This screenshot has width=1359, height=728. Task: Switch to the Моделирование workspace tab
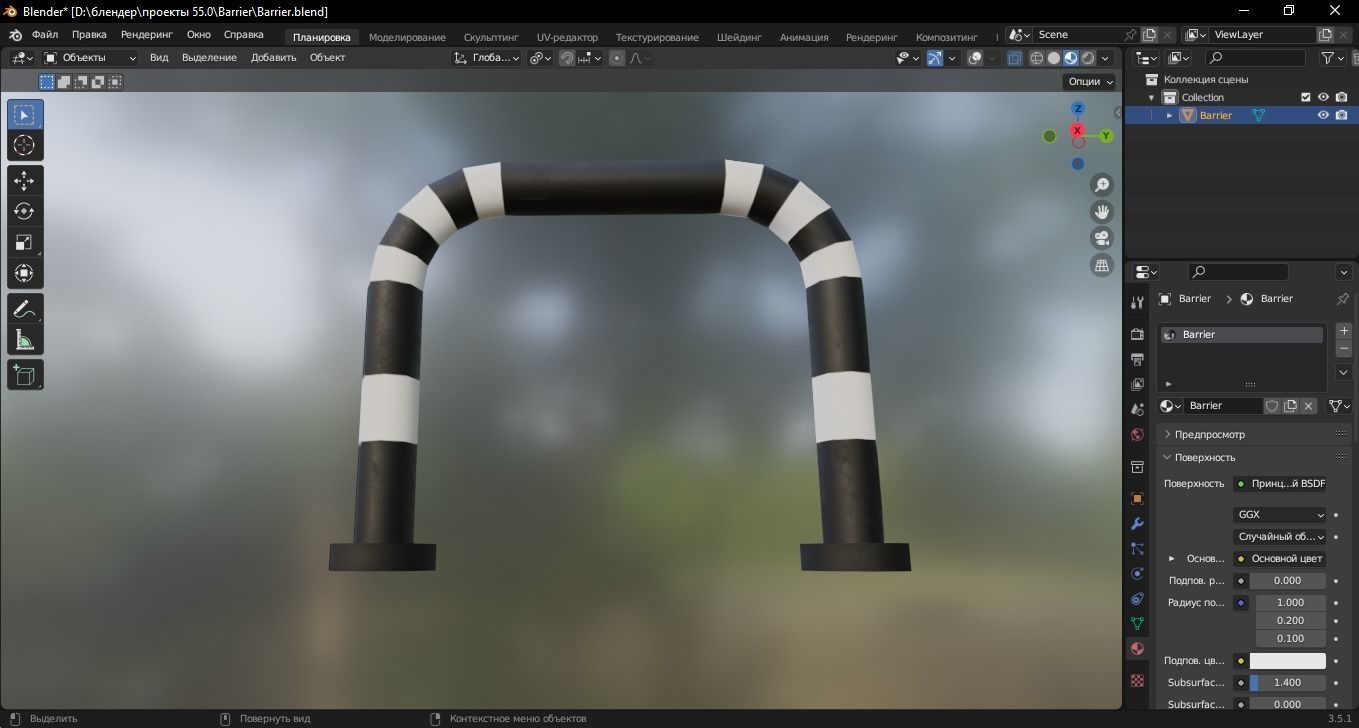(407, 37)
